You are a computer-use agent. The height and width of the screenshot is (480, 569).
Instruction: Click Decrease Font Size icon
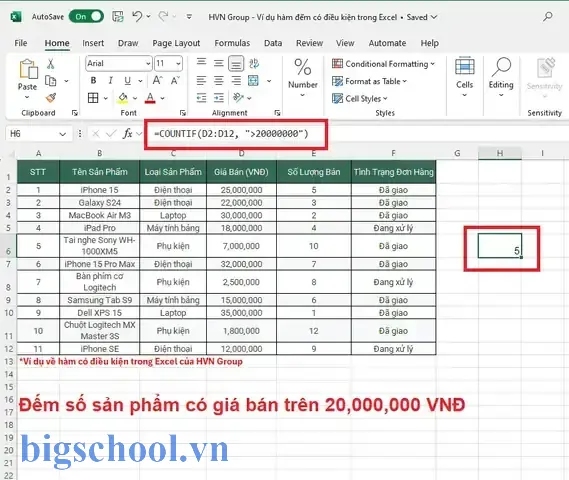(175, 80)
